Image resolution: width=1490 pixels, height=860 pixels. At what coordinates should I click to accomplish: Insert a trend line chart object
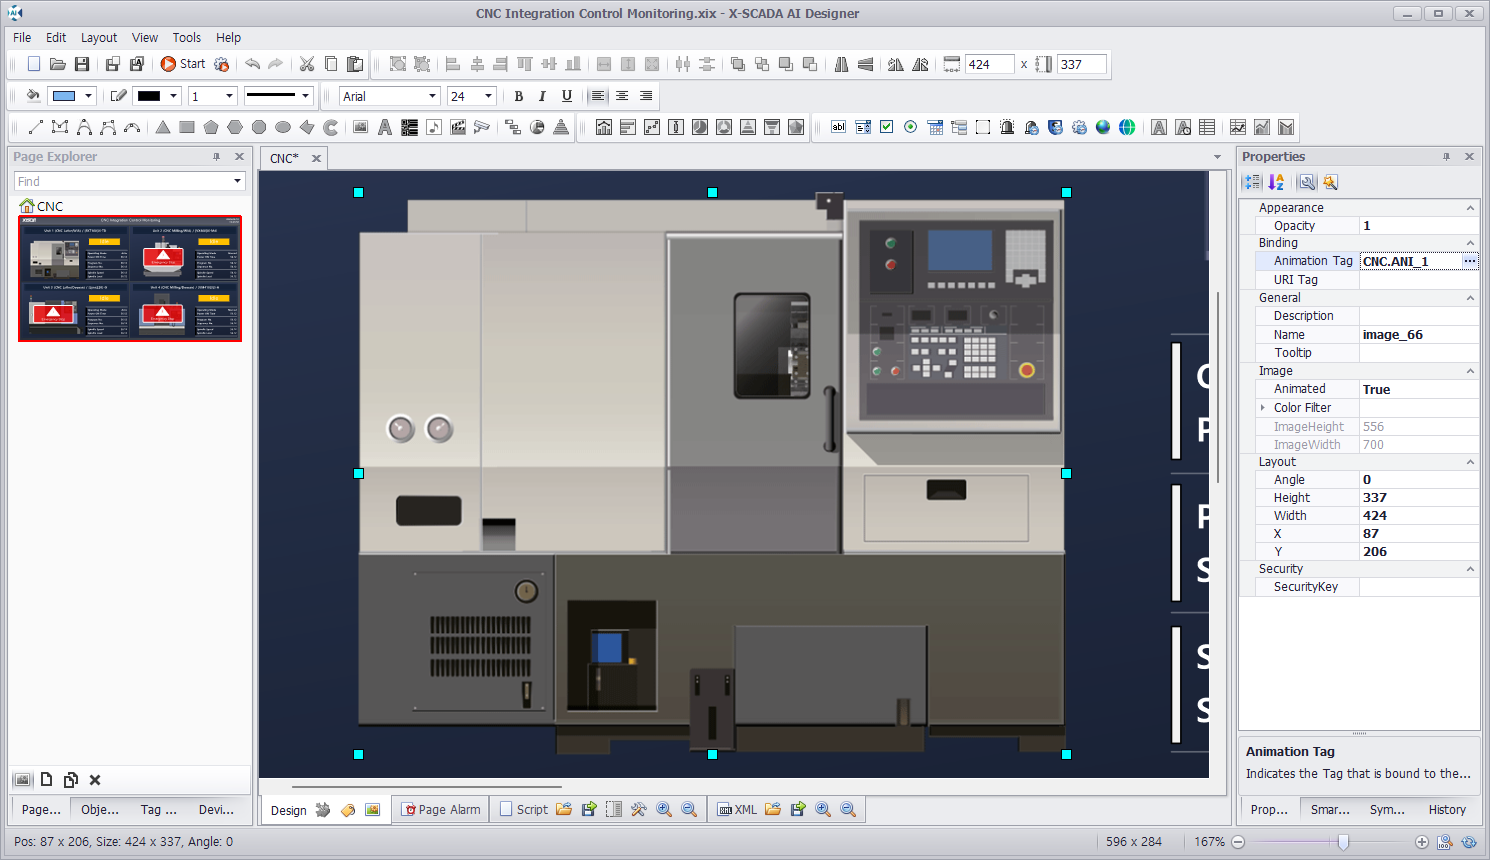(1238, 127)
